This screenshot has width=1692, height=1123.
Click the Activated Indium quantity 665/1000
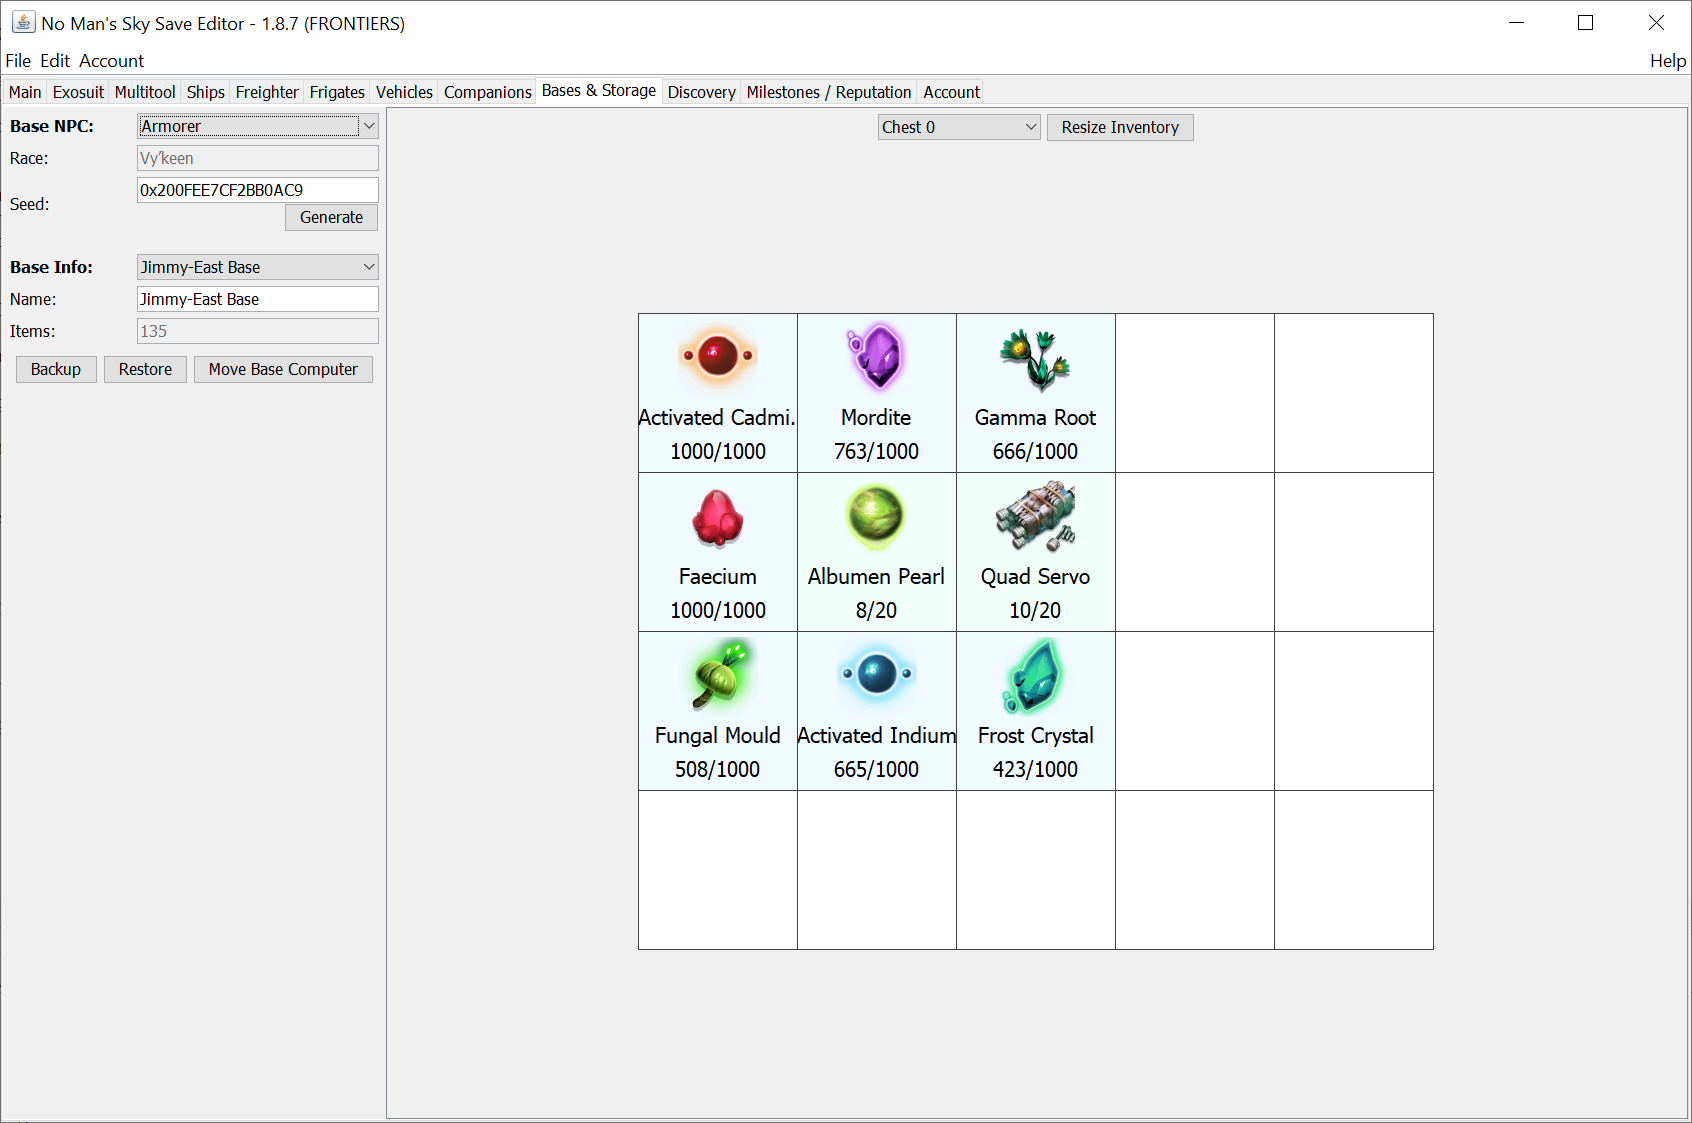(876, 769)
